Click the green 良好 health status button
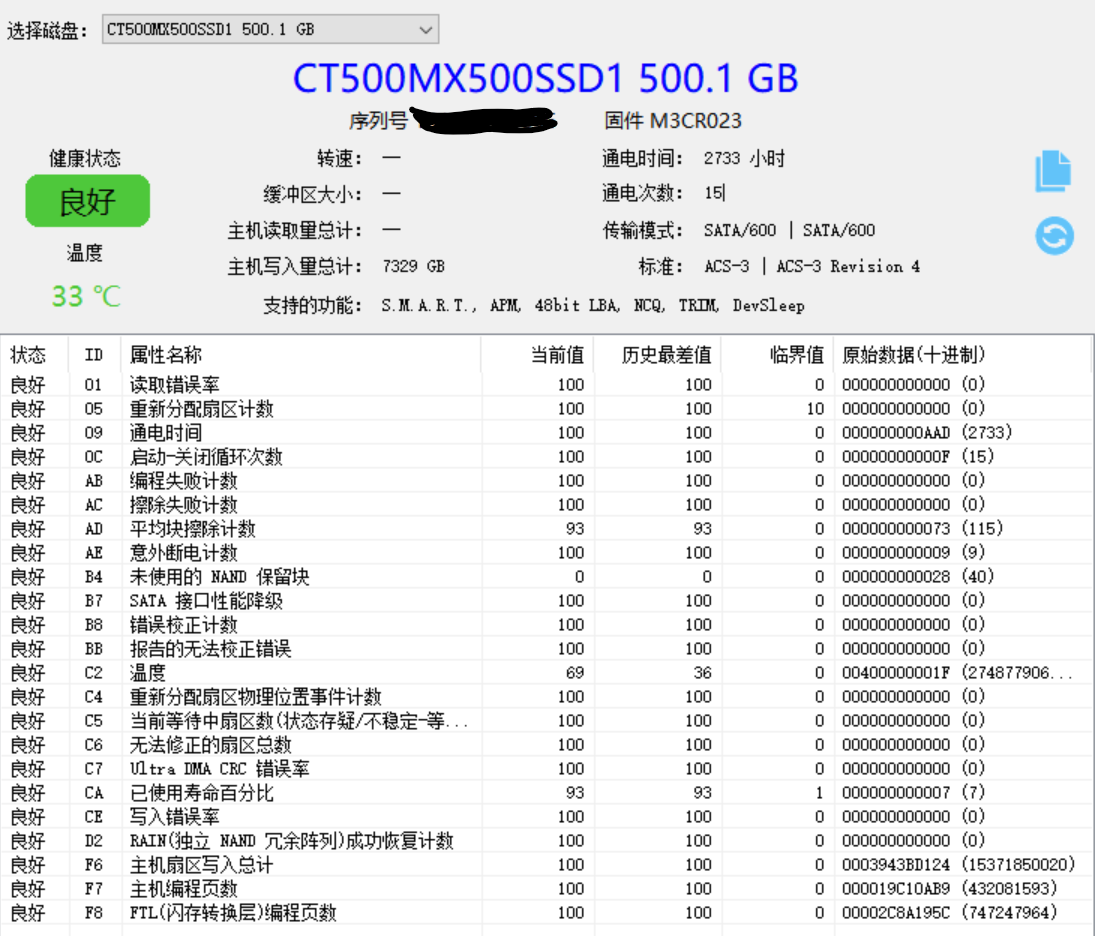Viewport: 1095px width, 936px height. coord(87,201)
